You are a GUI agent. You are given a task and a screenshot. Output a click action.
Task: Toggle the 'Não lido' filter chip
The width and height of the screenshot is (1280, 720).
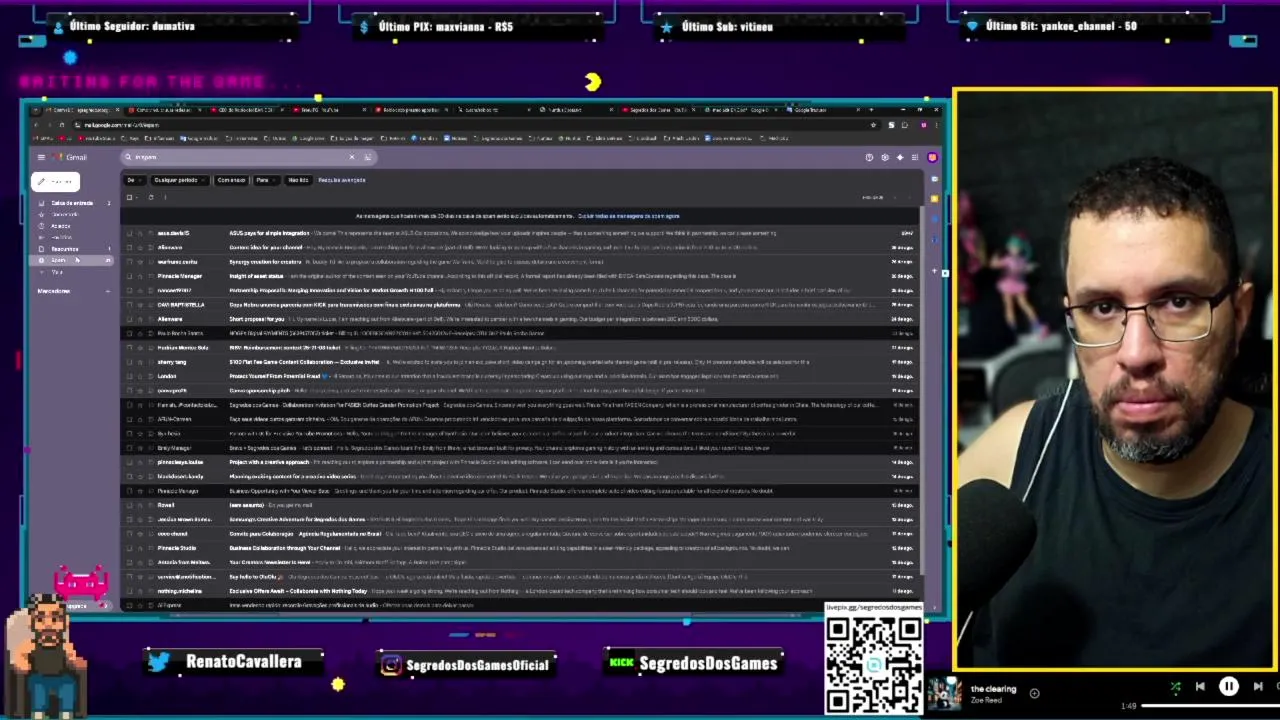point(298,180)
